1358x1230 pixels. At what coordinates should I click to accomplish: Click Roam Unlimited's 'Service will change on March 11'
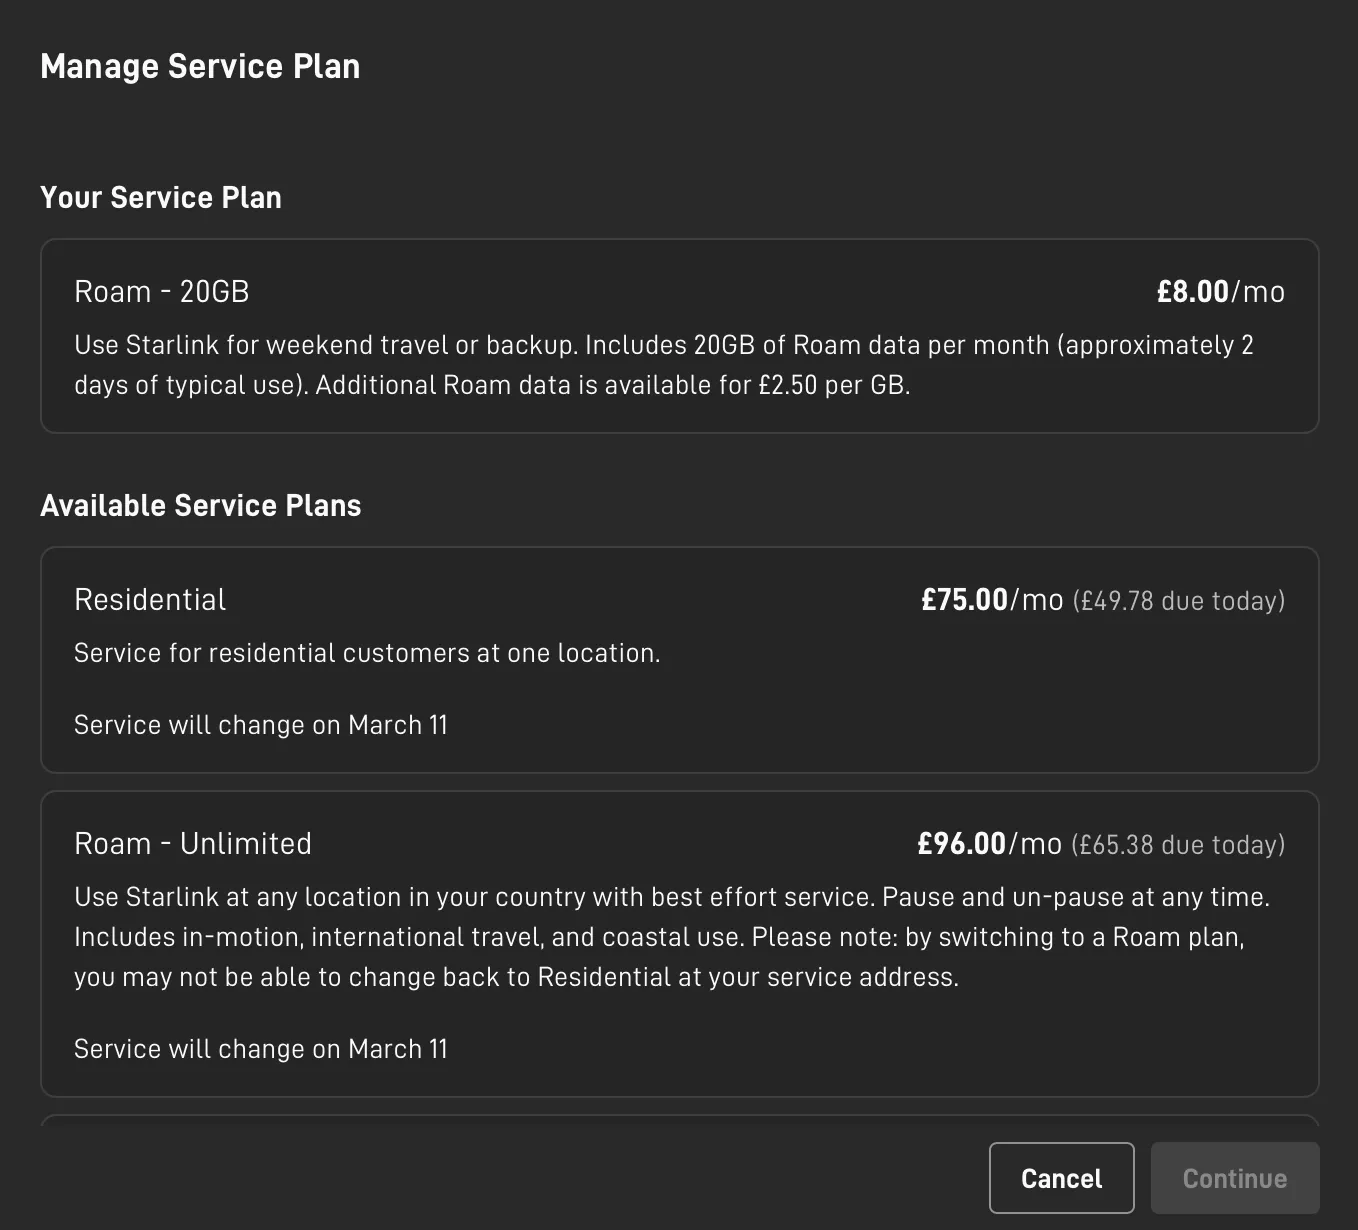click(x=261, y=1049)
